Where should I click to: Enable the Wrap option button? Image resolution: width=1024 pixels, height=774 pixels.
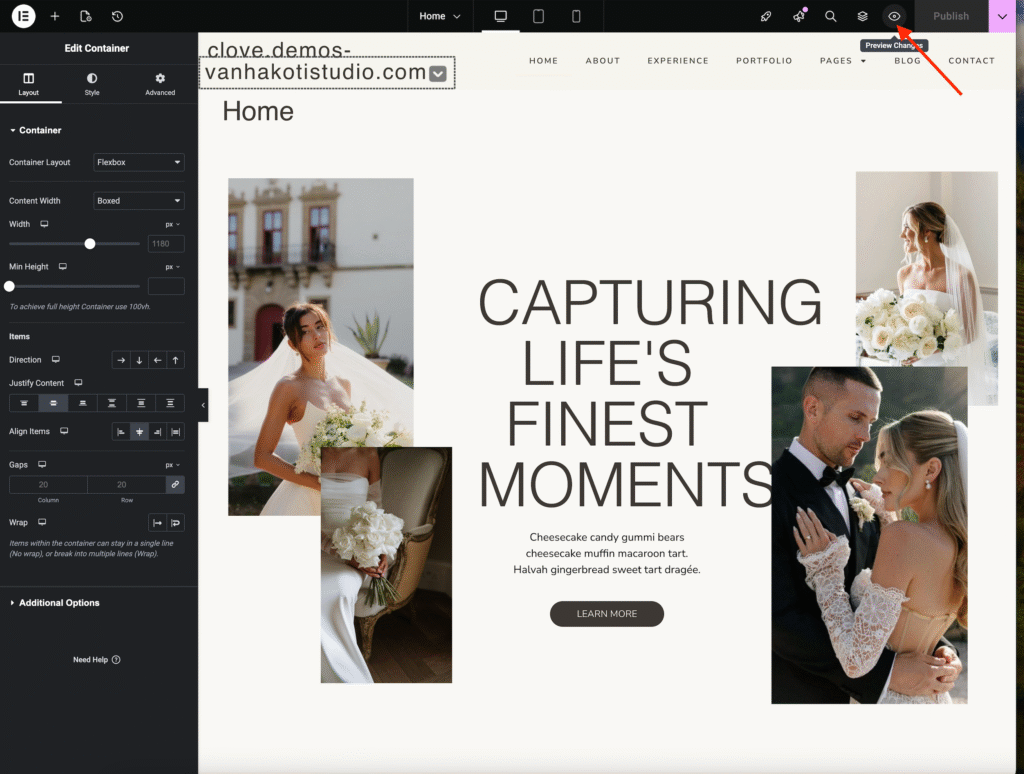175,522
